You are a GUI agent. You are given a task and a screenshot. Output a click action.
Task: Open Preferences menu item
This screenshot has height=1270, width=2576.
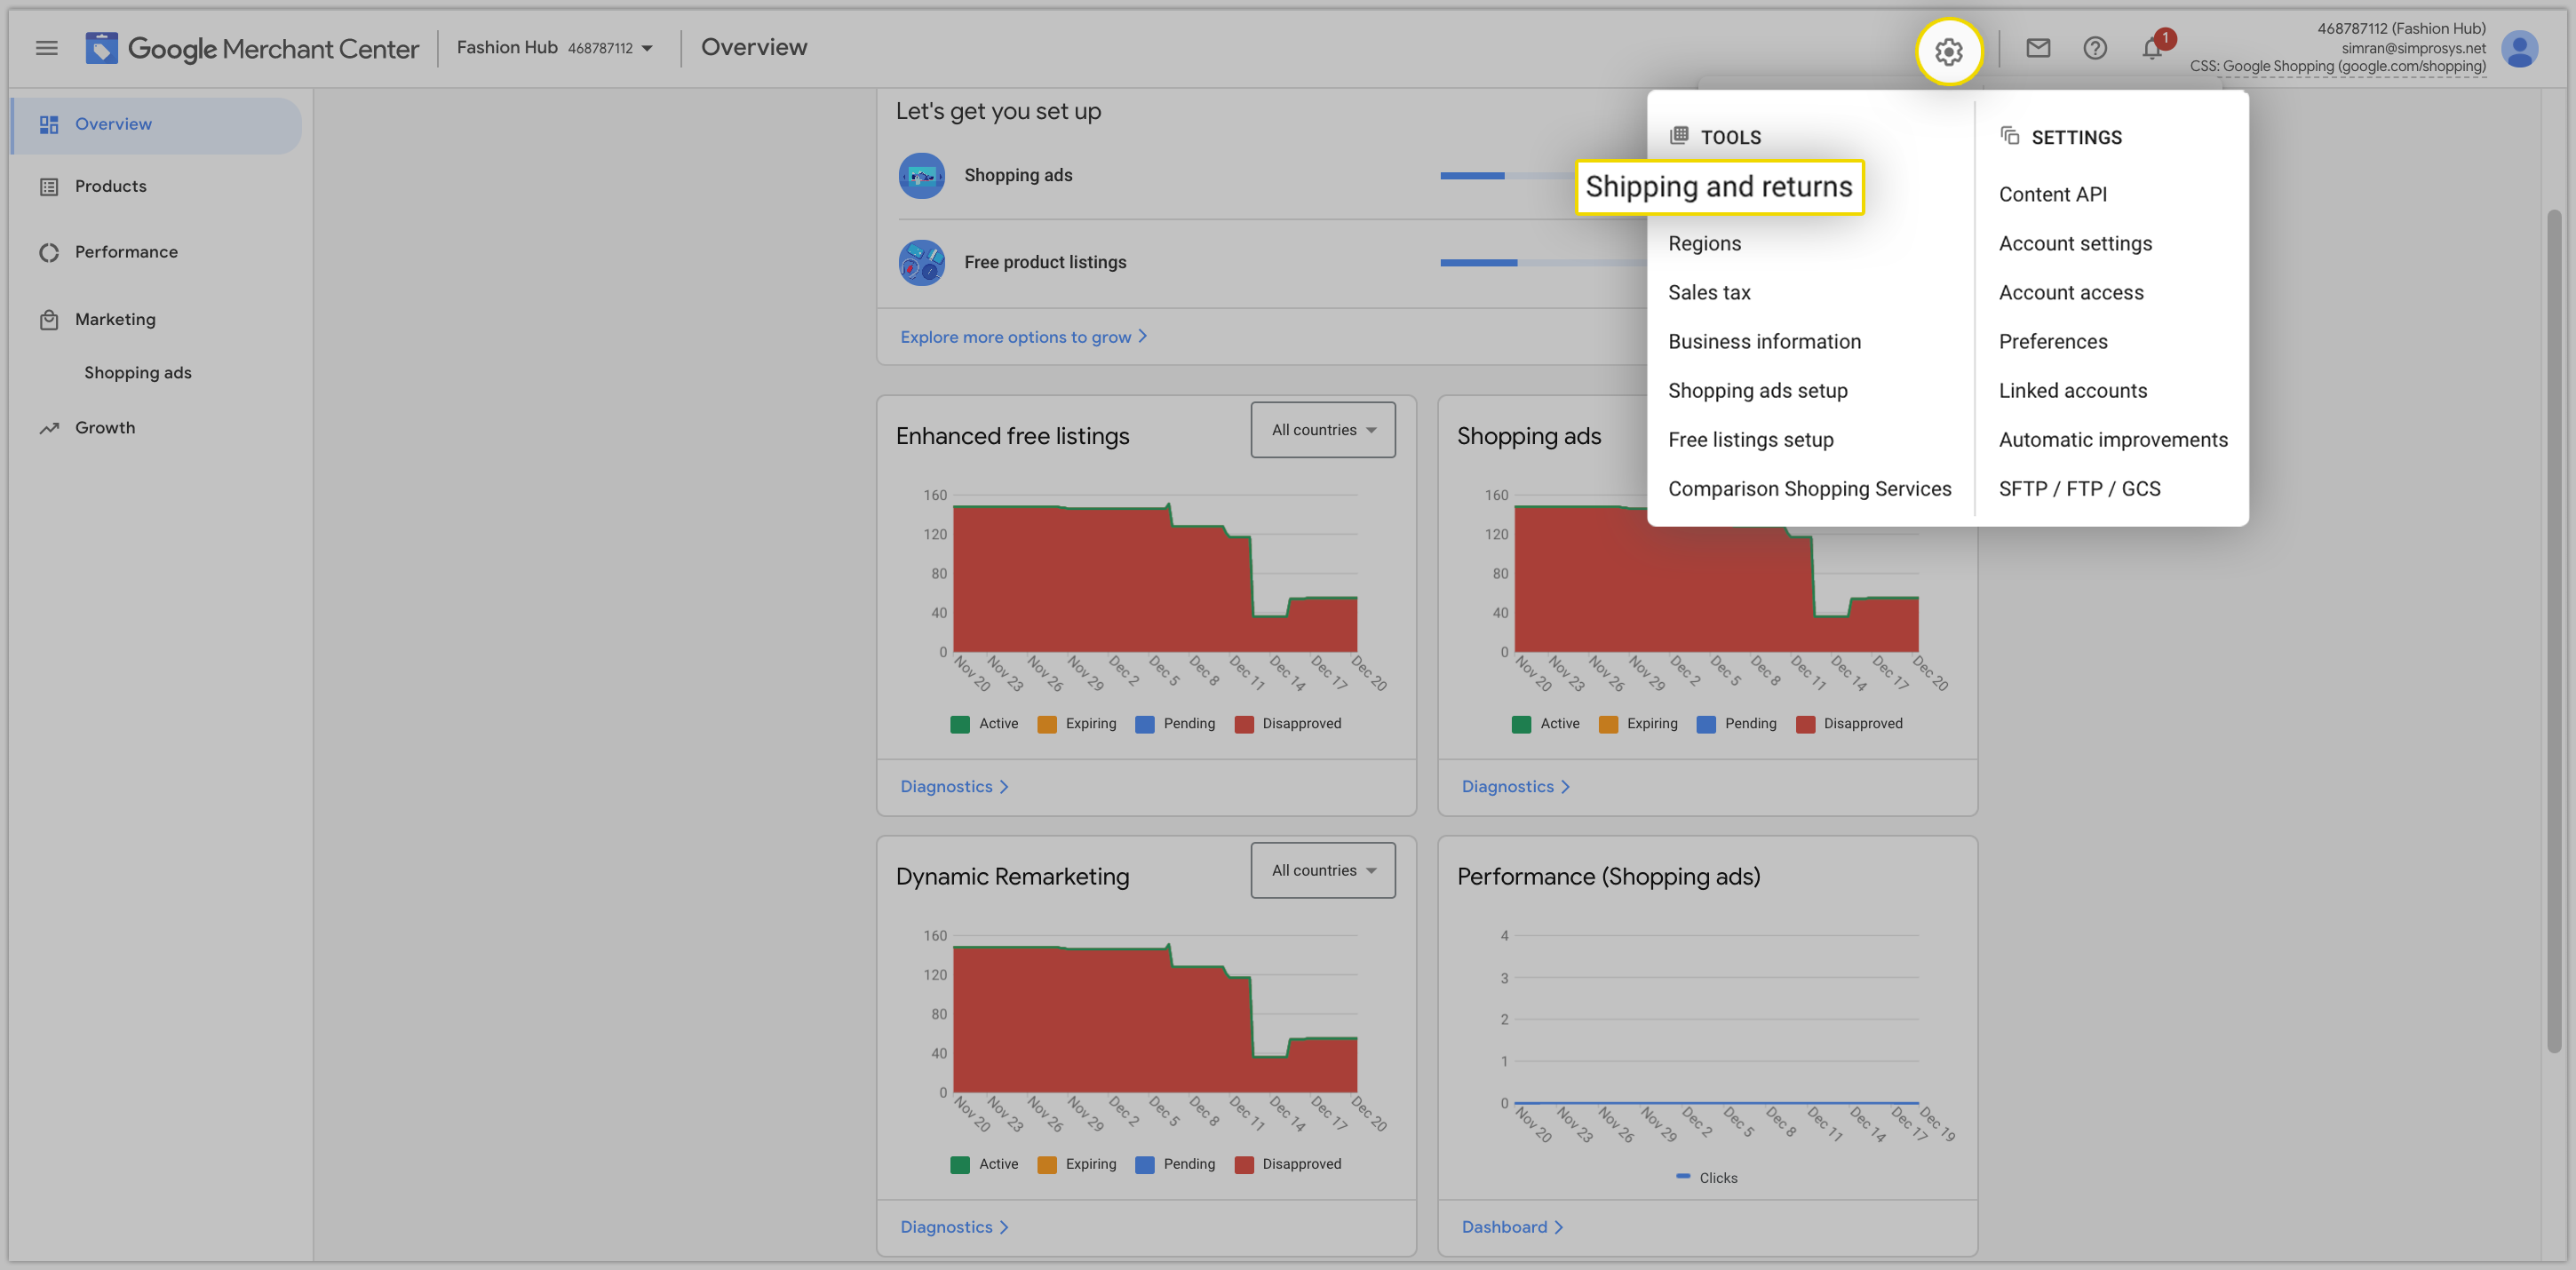pos(2053,341)
